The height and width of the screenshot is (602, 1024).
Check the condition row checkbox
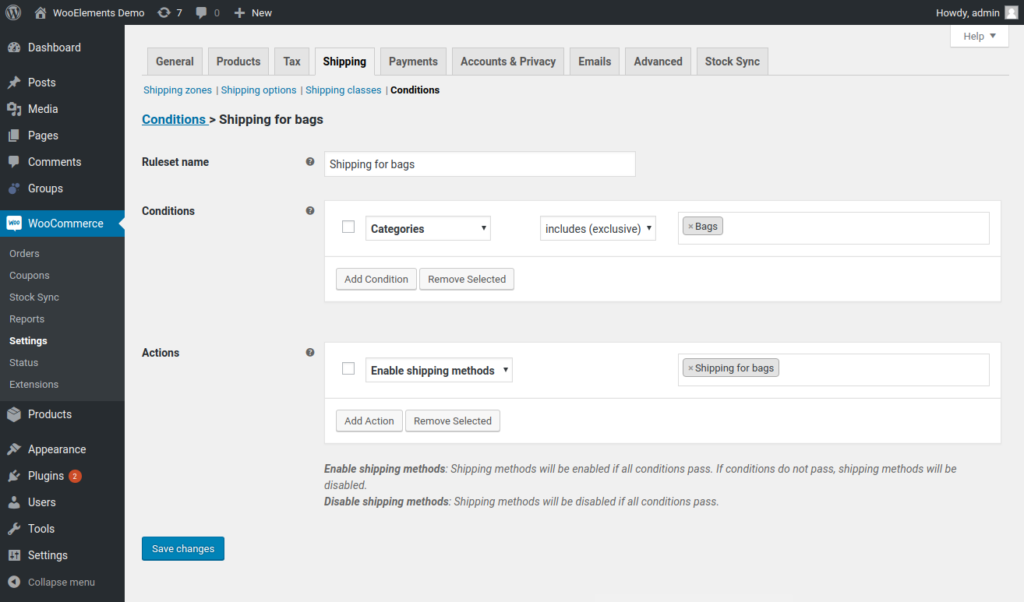point(348,227)
